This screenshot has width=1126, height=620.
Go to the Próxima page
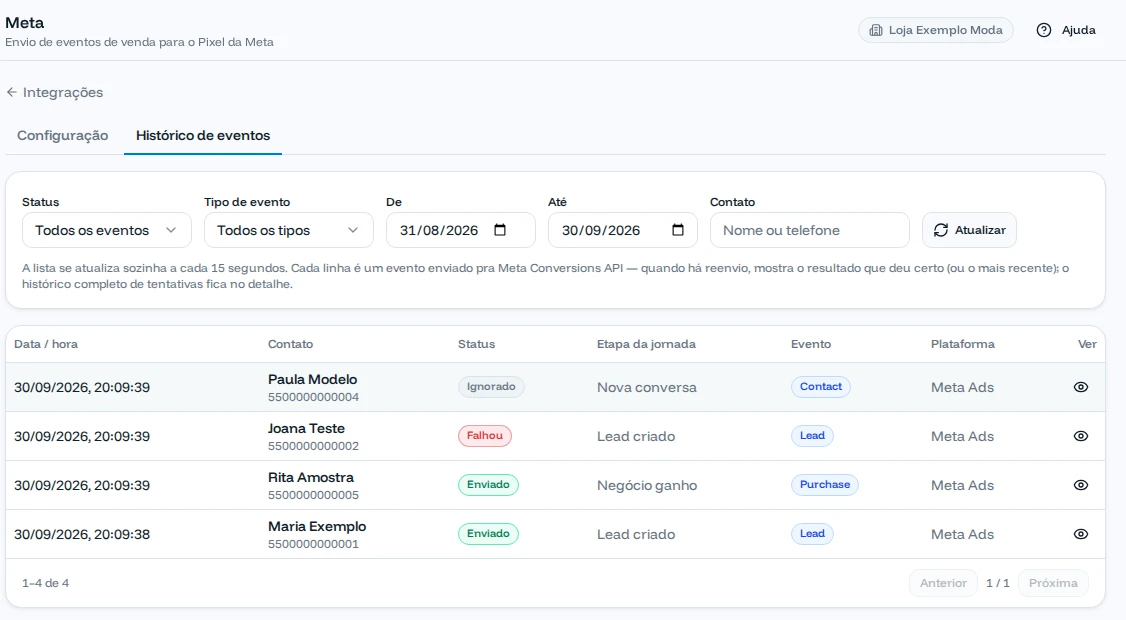pyautogui.click(x=1053, y=583)
